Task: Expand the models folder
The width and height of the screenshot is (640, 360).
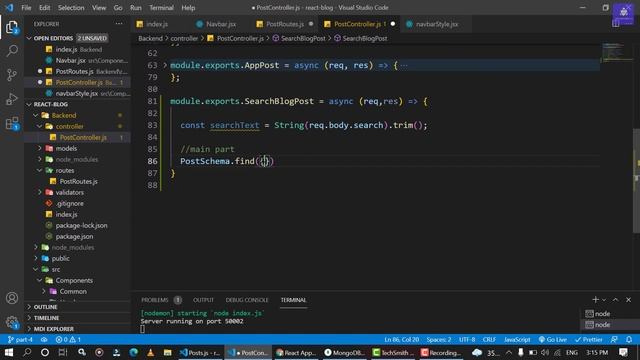Action: pyautogui.click(x=40, y=148)
